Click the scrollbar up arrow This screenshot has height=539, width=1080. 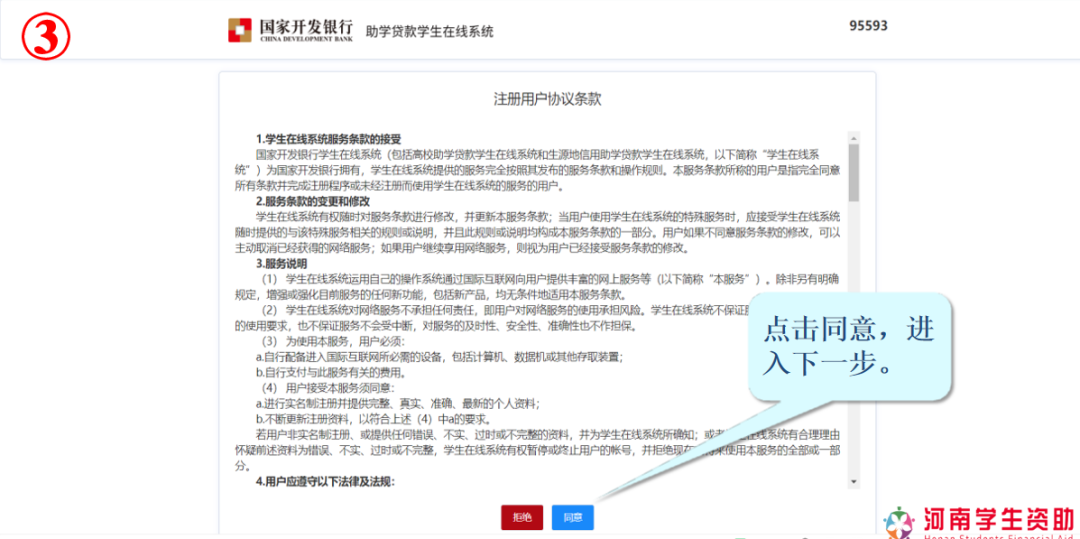tap(853, 138)
